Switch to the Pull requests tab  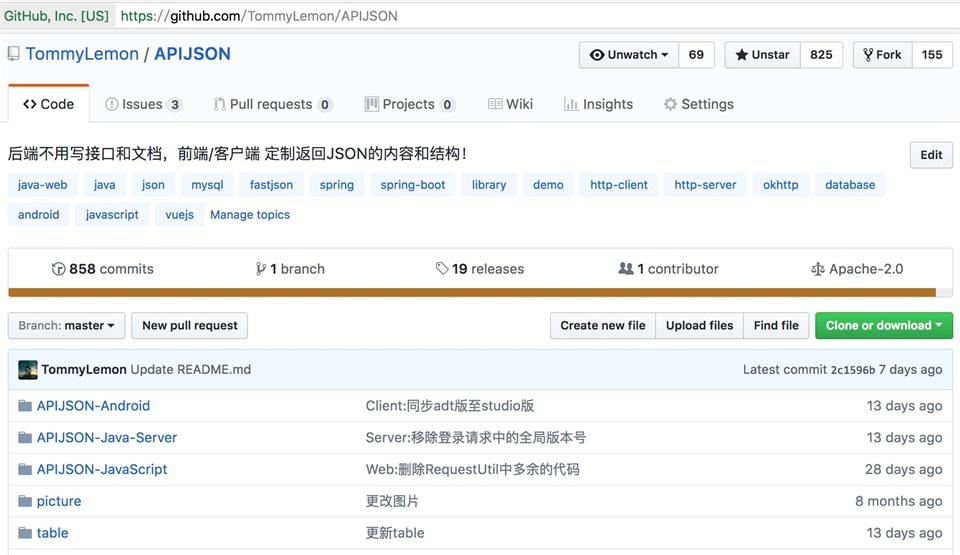tap(272, 104)
